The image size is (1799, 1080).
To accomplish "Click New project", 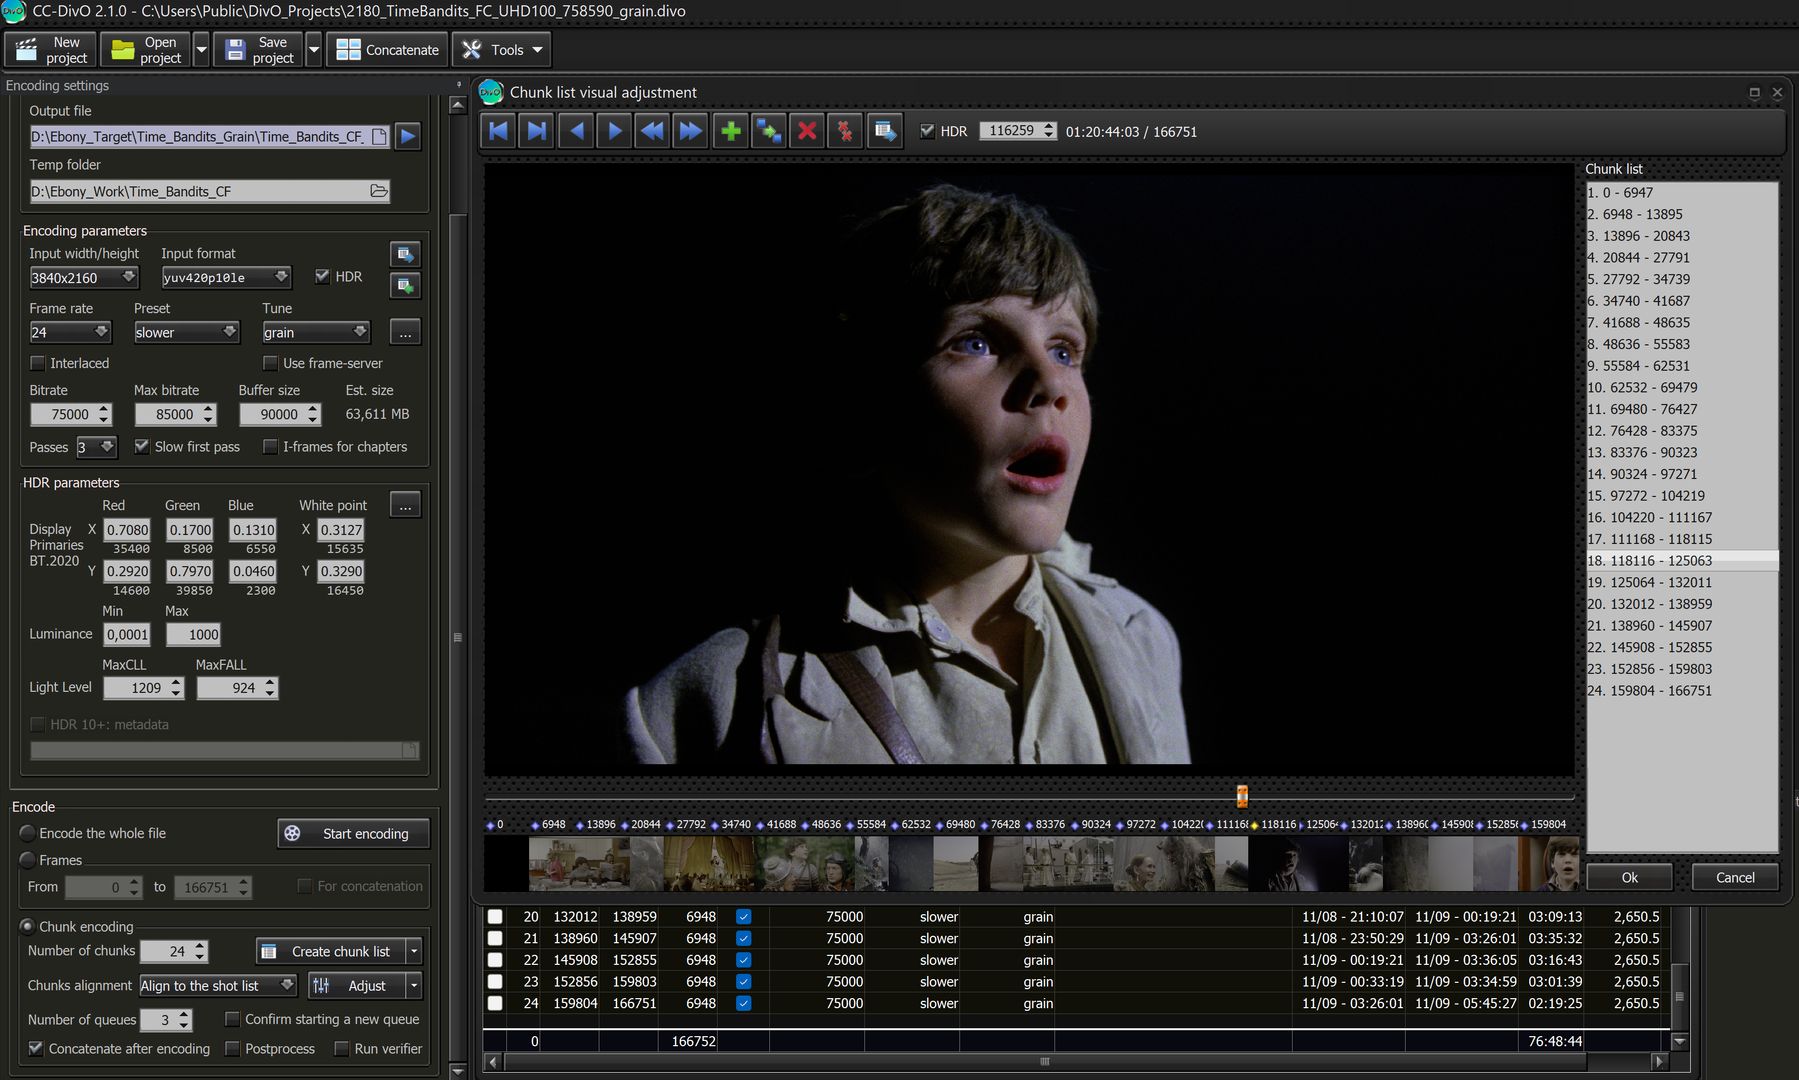I will point(51,50).
